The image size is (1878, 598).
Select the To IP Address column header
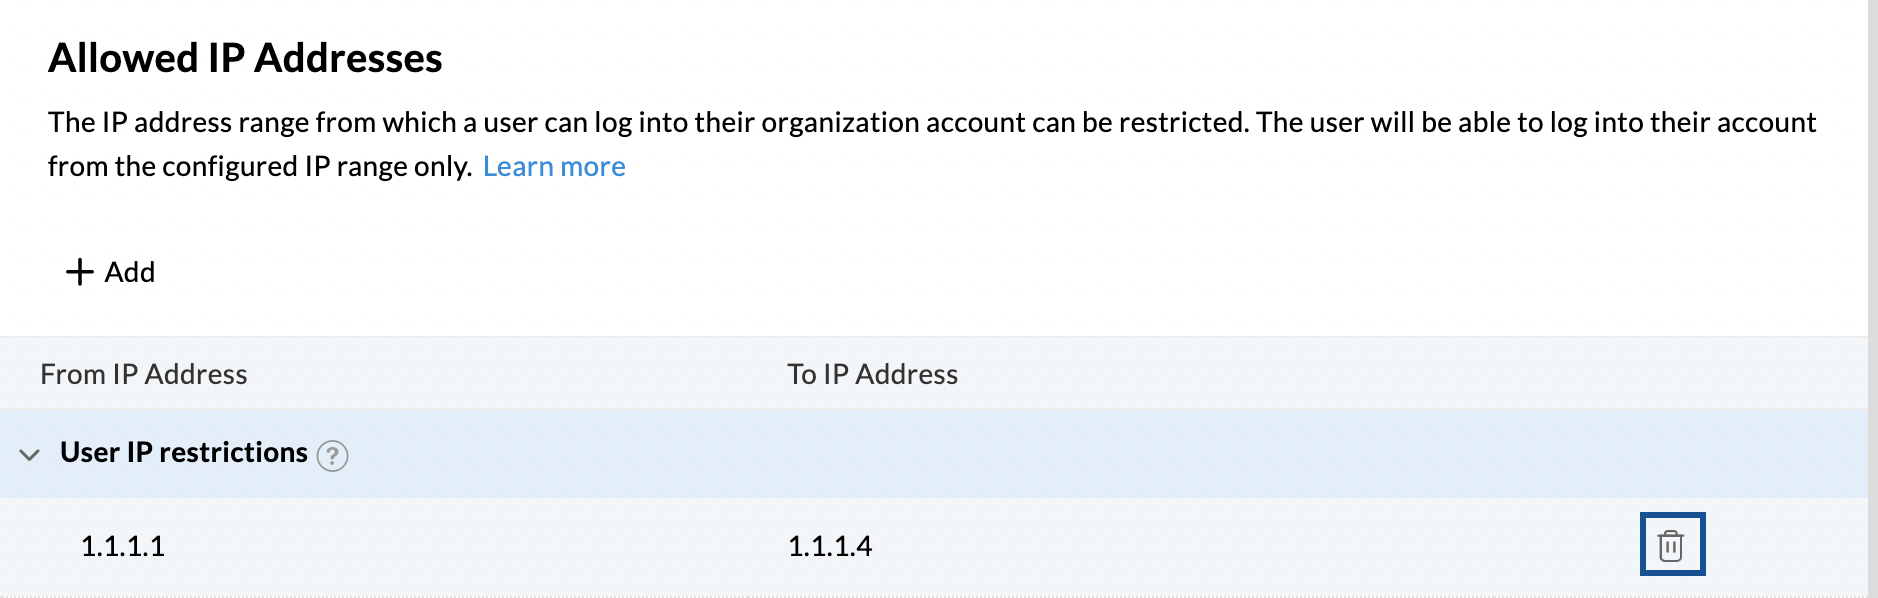pyautogui.click(x=872, y=373)
